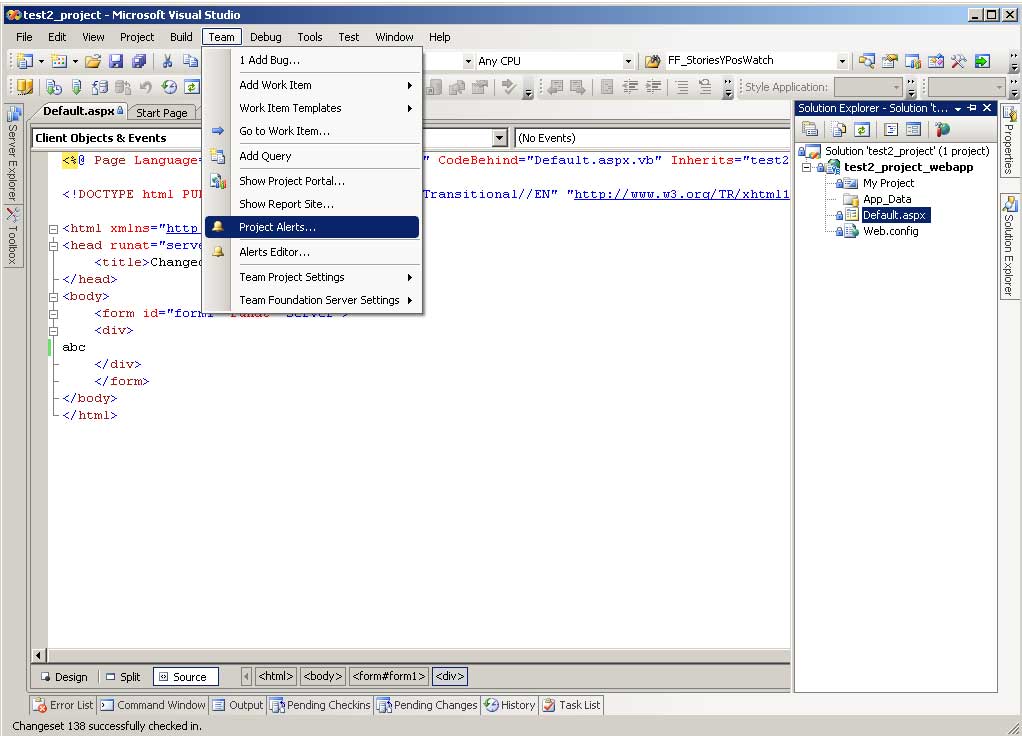Collapse the html element outline in the editor
1022x736 pixels.
click(53, 229)
